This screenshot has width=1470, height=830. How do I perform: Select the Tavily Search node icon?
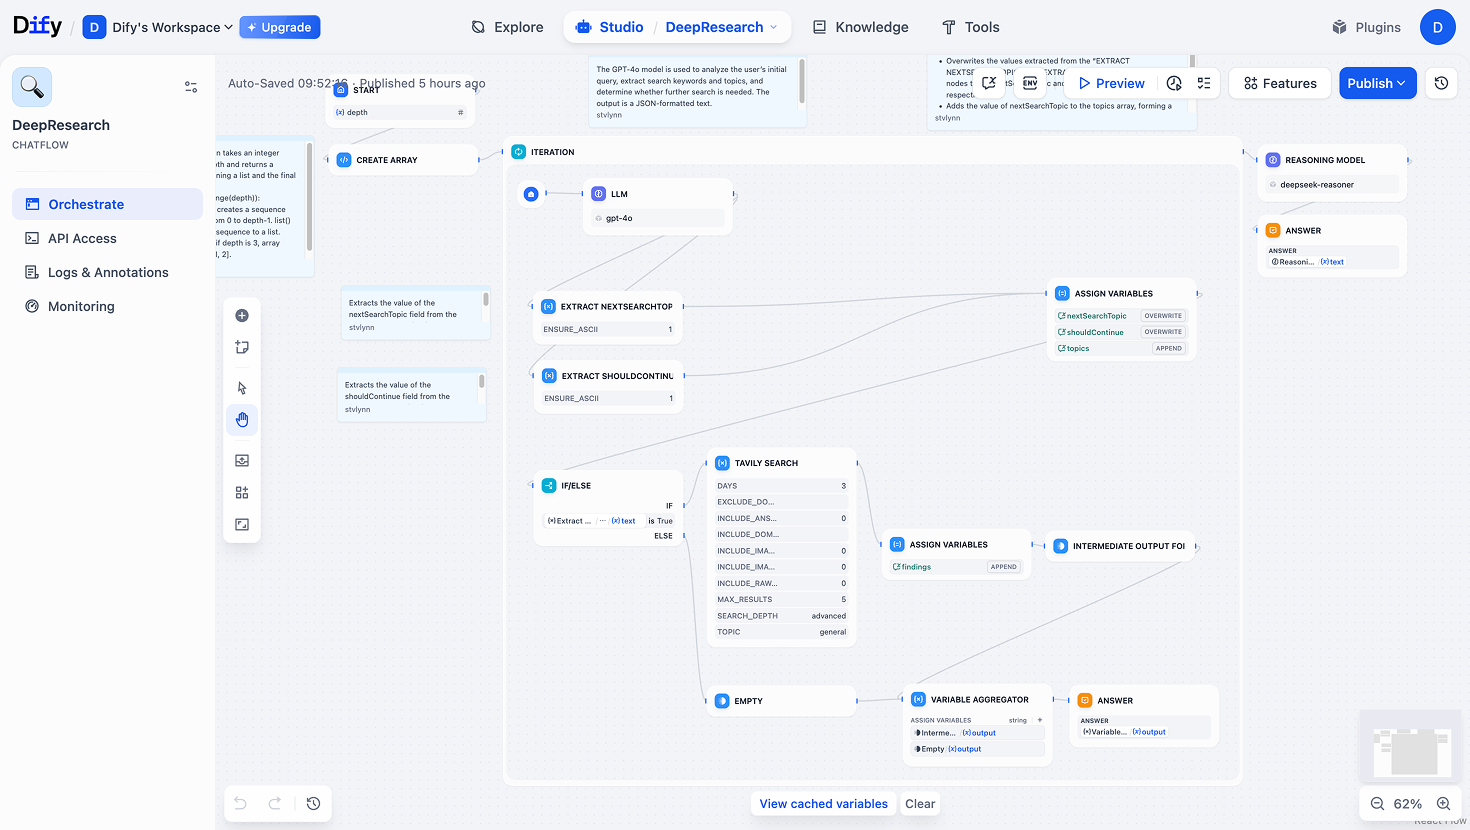tap(722, 463)
